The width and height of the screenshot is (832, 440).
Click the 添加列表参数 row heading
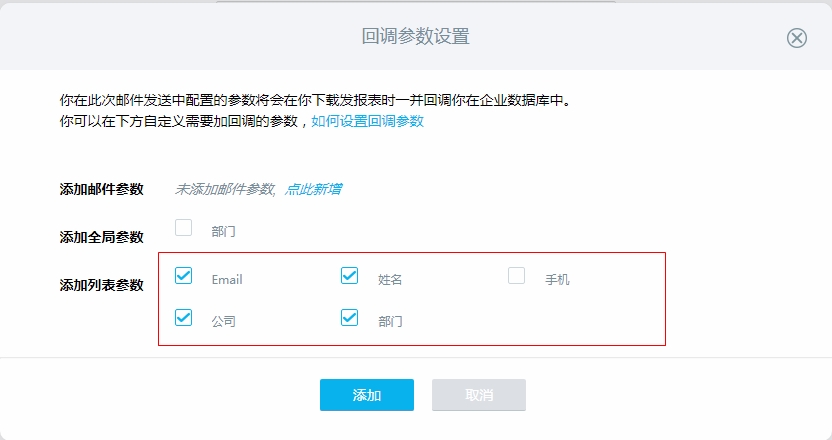101,286
